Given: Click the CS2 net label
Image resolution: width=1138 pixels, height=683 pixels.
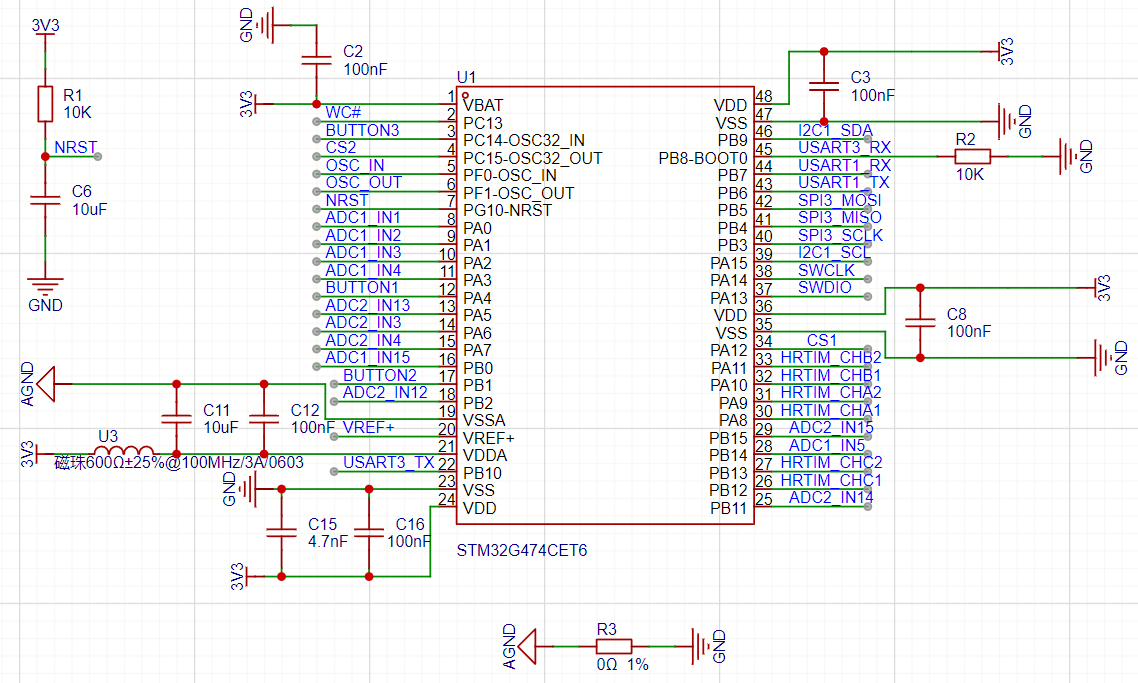Looking at the screenshot, I should click(x=341, y=147).
